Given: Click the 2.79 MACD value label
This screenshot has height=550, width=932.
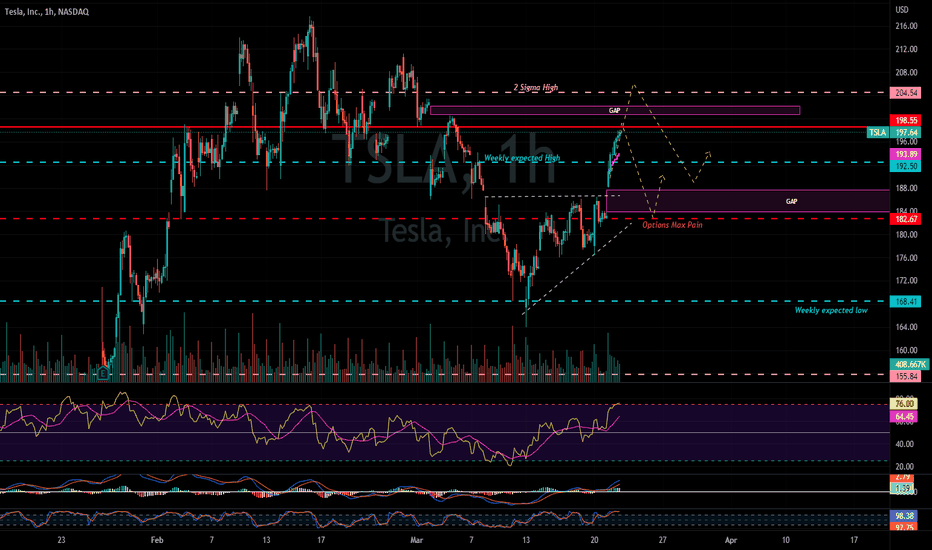Looking at the screenshot, I should pos(904,477).
